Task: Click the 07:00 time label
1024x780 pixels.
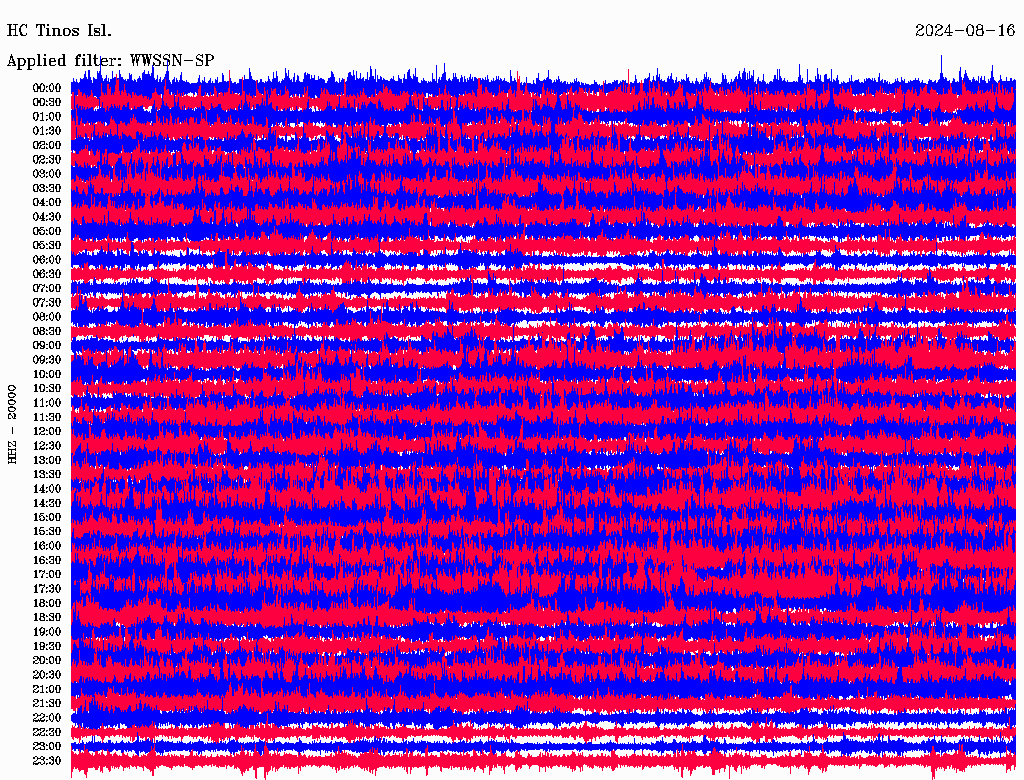Action: pos(47,289)
